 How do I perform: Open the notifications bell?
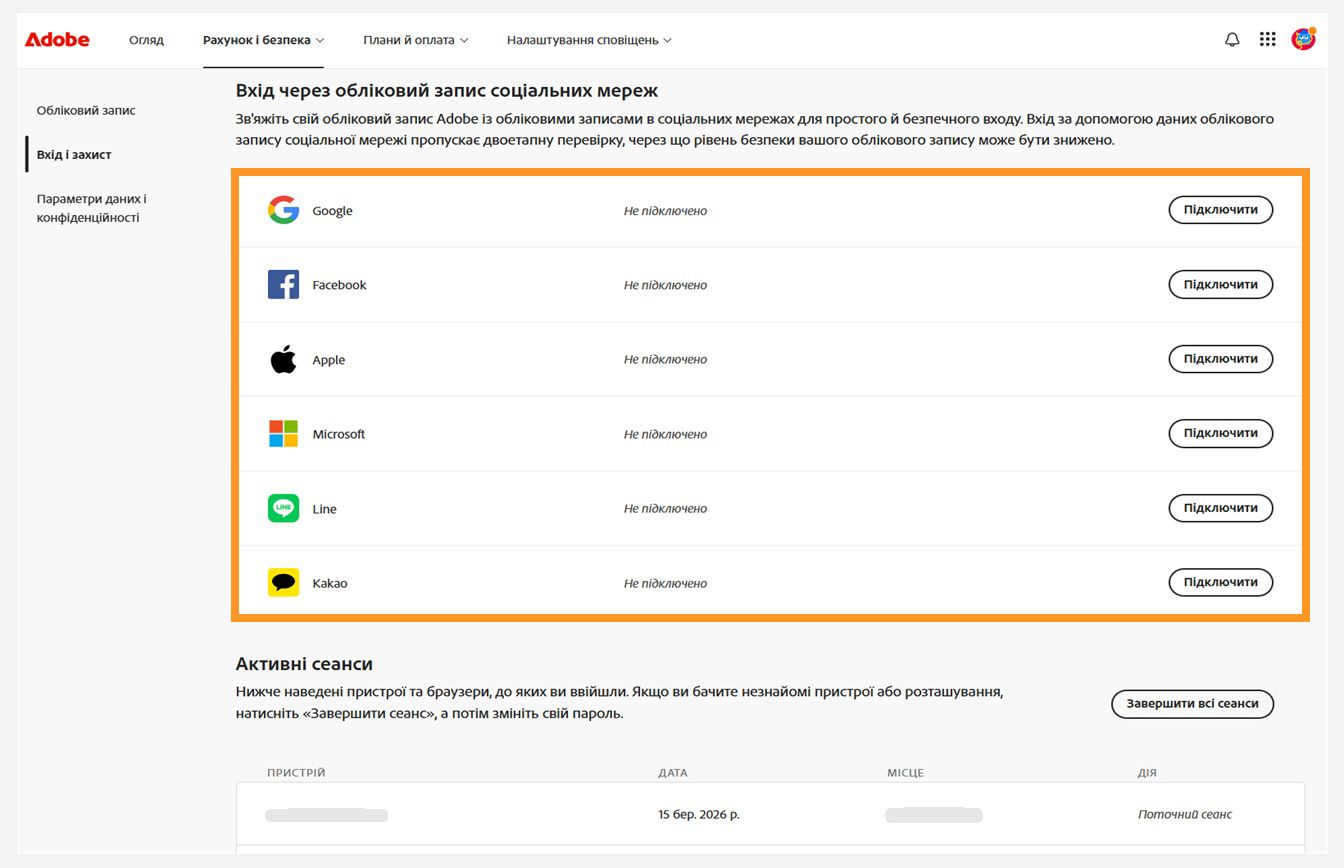(x=1232, y=40)
